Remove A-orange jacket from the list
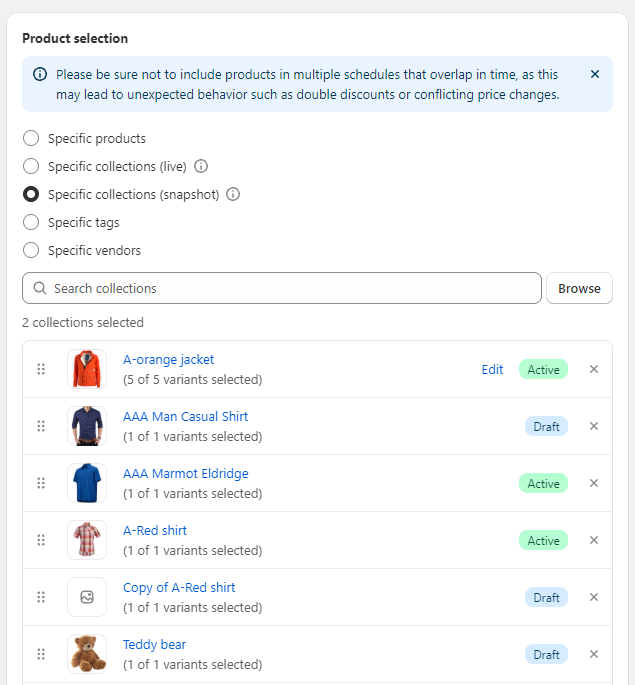 coord(594,369)
